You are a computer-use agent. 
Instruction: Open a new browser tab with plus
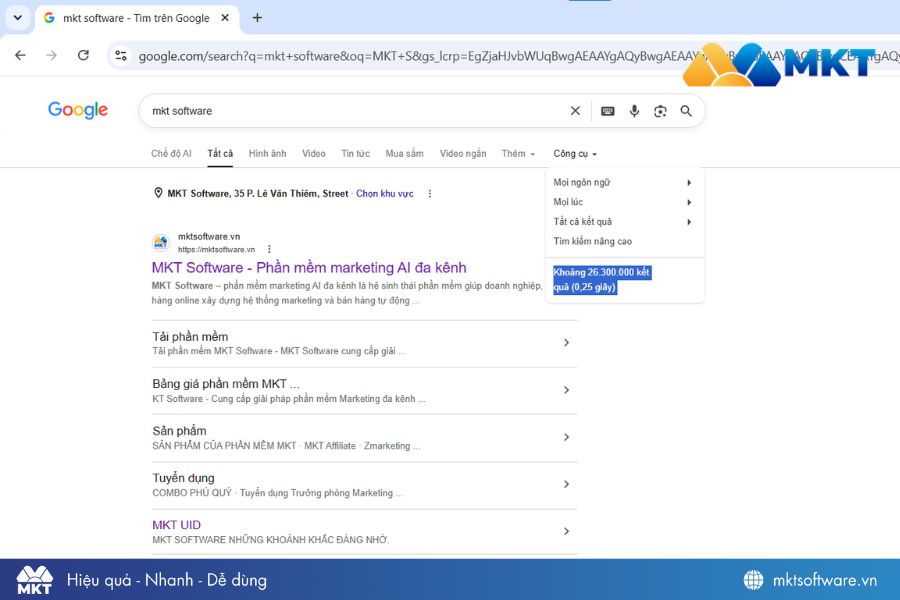coord(257,18)
